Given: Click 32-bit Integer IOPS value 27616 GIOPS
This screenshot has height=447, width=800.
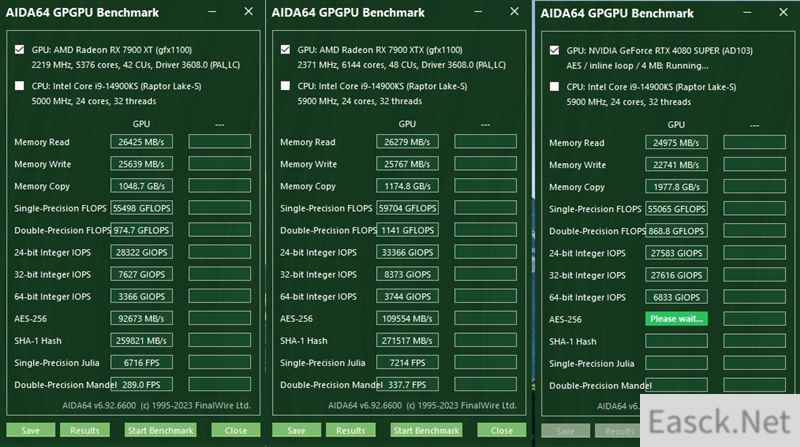Looking at the screenshot, I should tap(676, 275).
